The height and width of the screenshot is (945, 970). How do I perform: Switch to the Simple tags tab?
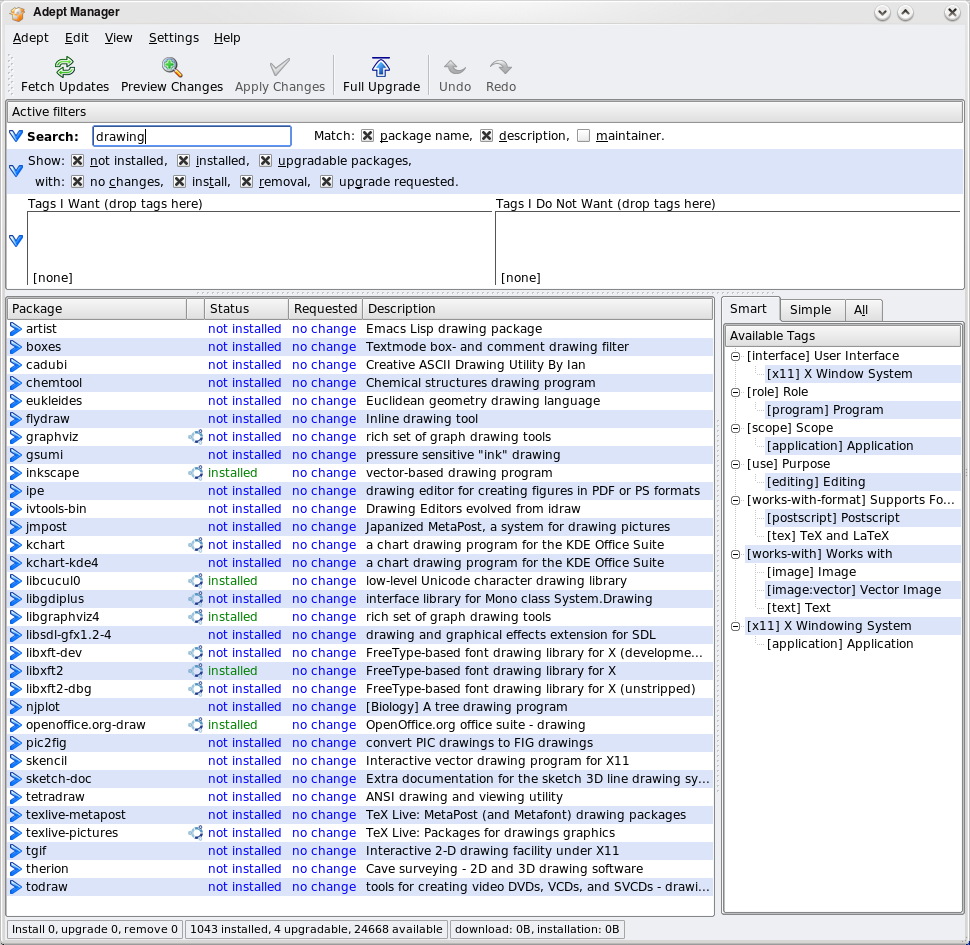tap(810, 310)
